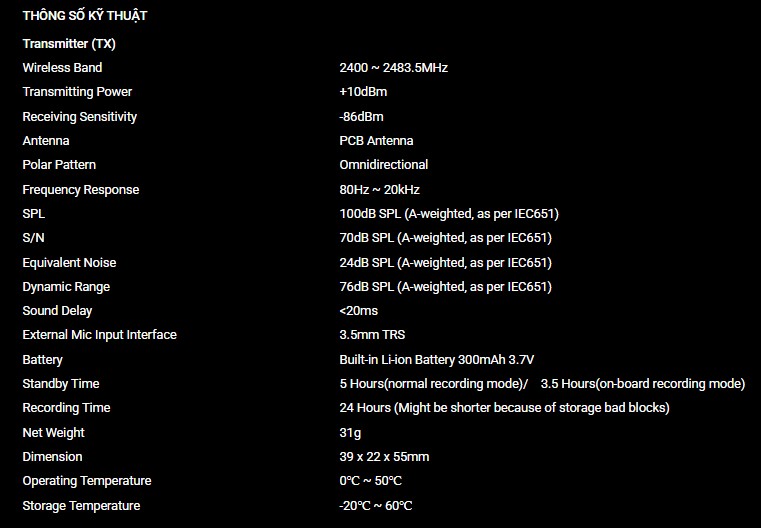This screenshot has height=528, width=761.
Task: Select the PCB Antenna value
Action: point(376,141)
